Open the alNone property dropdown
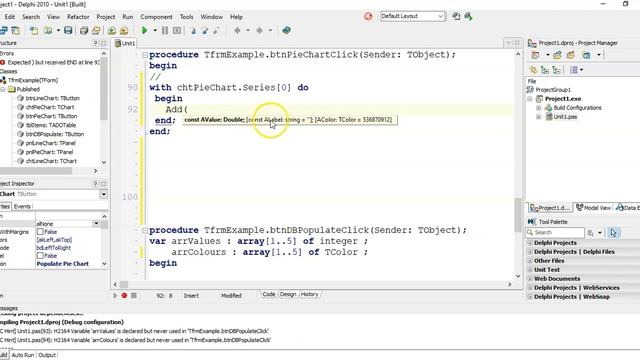Screen dimensions: 640x360 96,224
